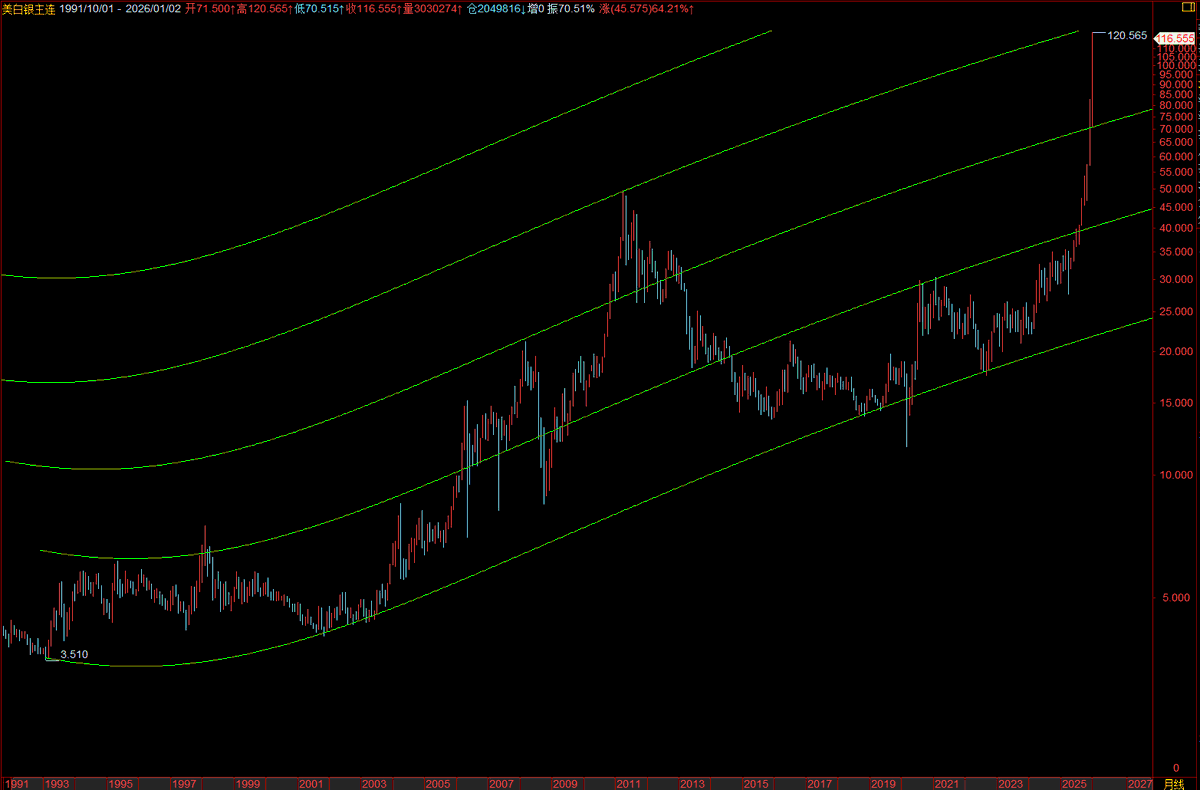
Task: Click the 20.000 price axis label
Action: [1177, 351]
